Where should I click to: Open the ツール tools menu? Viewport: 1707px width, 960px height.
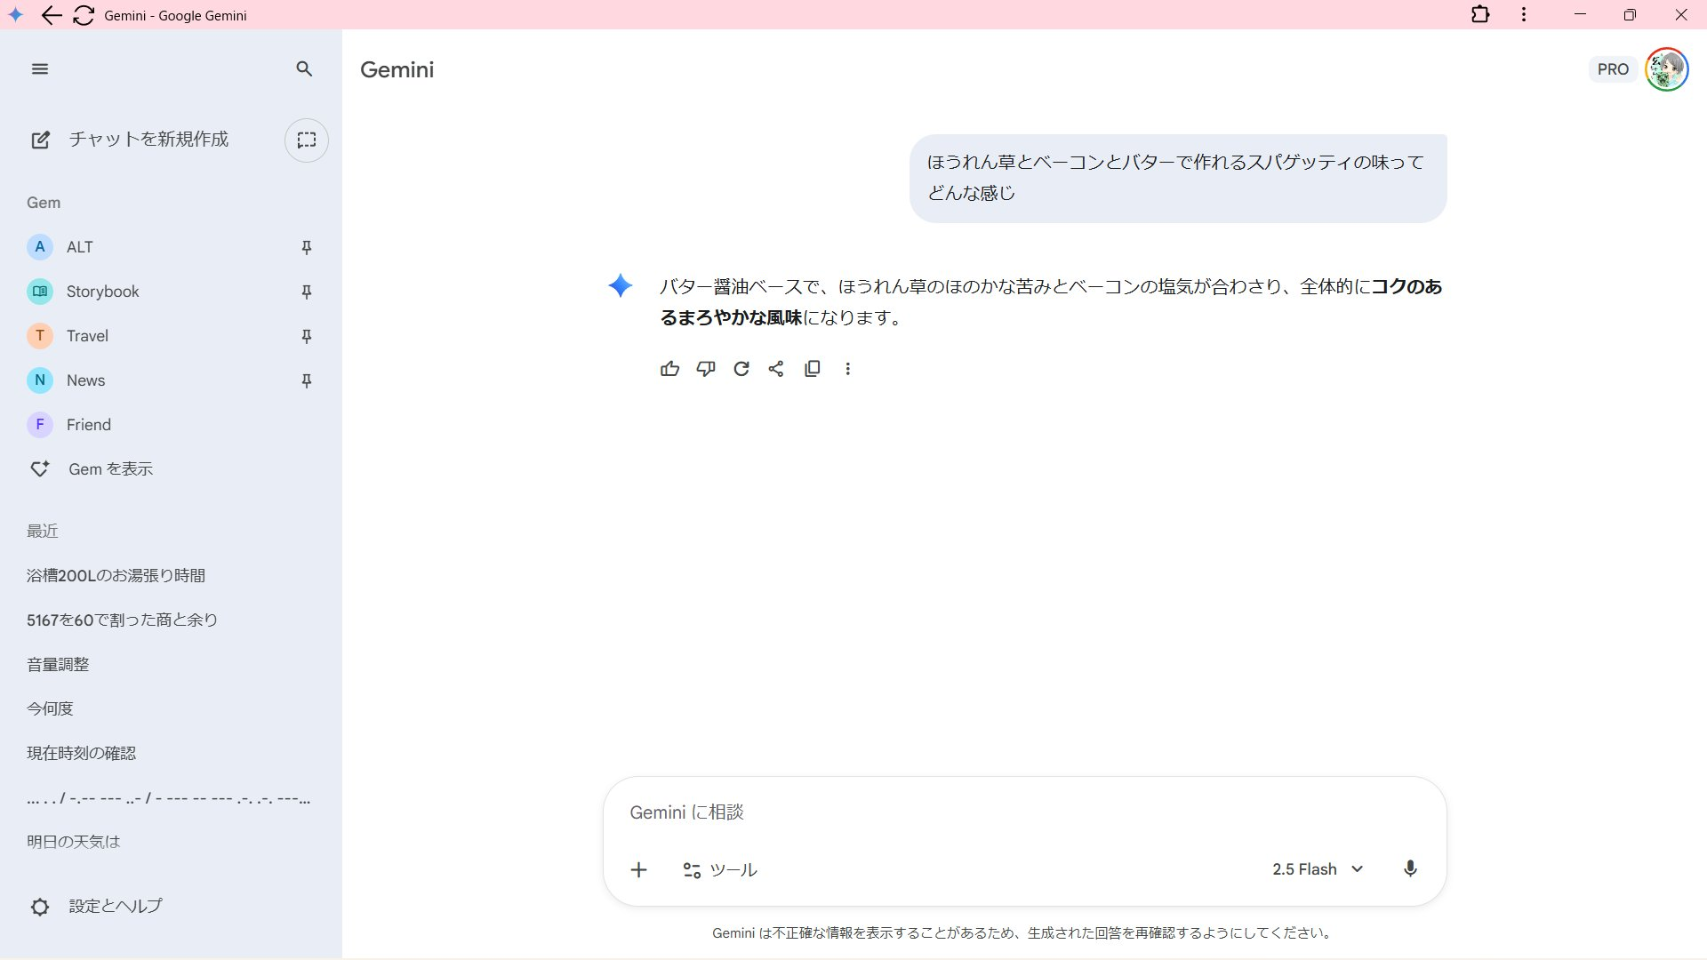(x=720, y=870)
